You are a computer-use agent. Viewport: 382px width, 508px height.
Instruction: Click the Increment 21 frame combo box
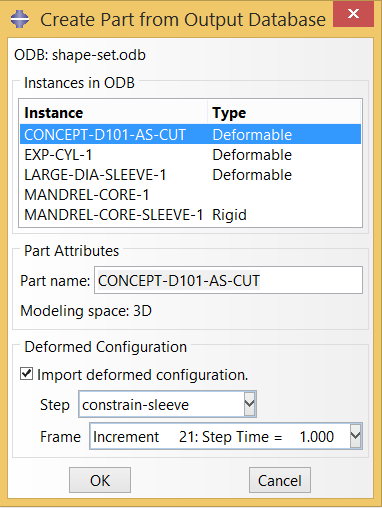[x=226, y=436]
